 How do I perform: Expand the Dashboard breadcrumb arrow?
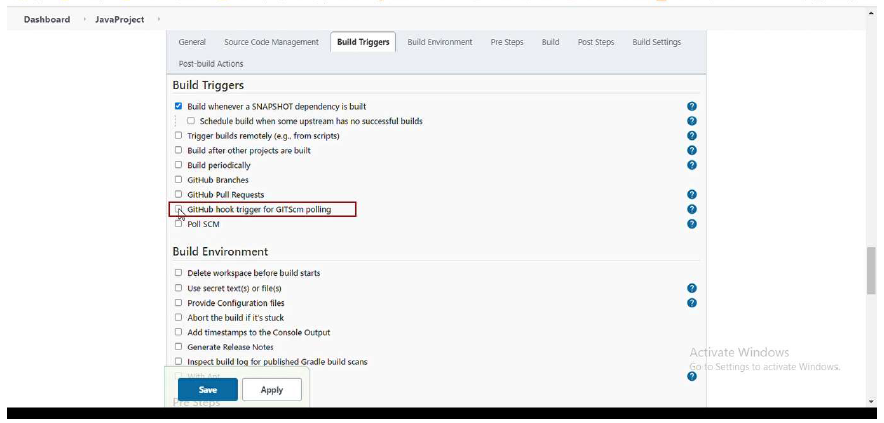tap(85, 19)
